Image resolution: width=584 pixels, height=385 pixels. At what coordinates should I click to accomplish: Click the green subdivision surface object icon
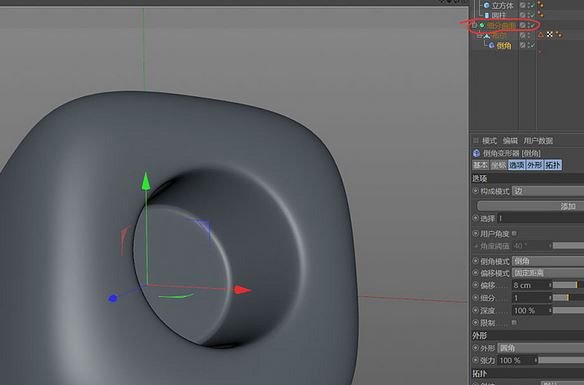[482, 25]
